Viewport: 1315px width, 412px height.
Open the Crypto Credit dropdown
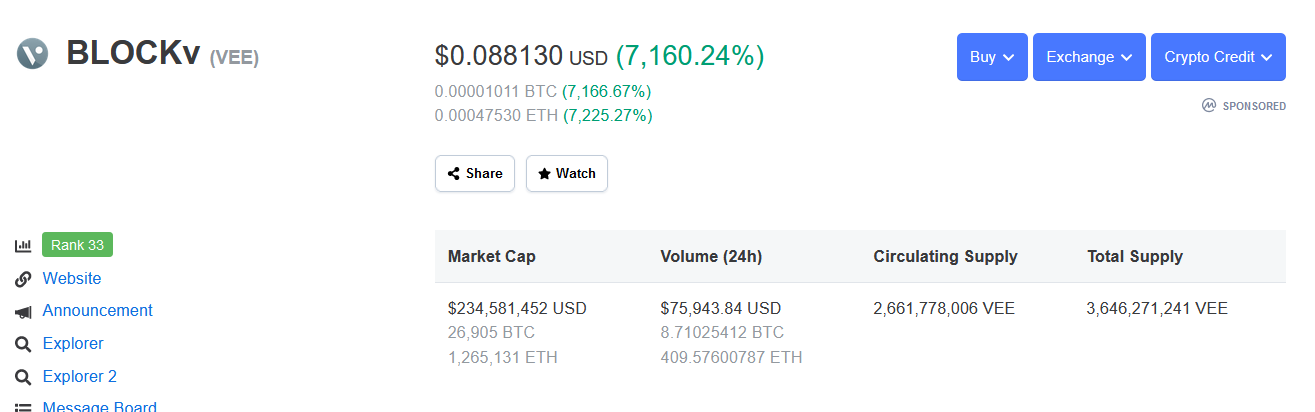click(1218, 57)
